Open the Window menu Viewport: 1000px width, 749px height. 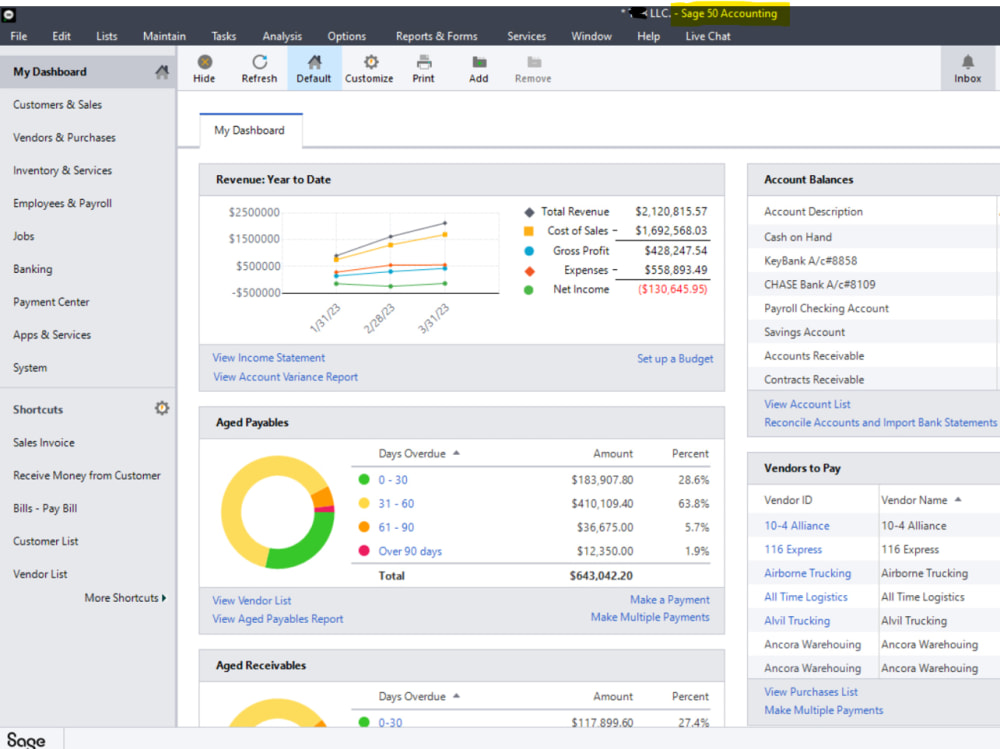point(591,36)
